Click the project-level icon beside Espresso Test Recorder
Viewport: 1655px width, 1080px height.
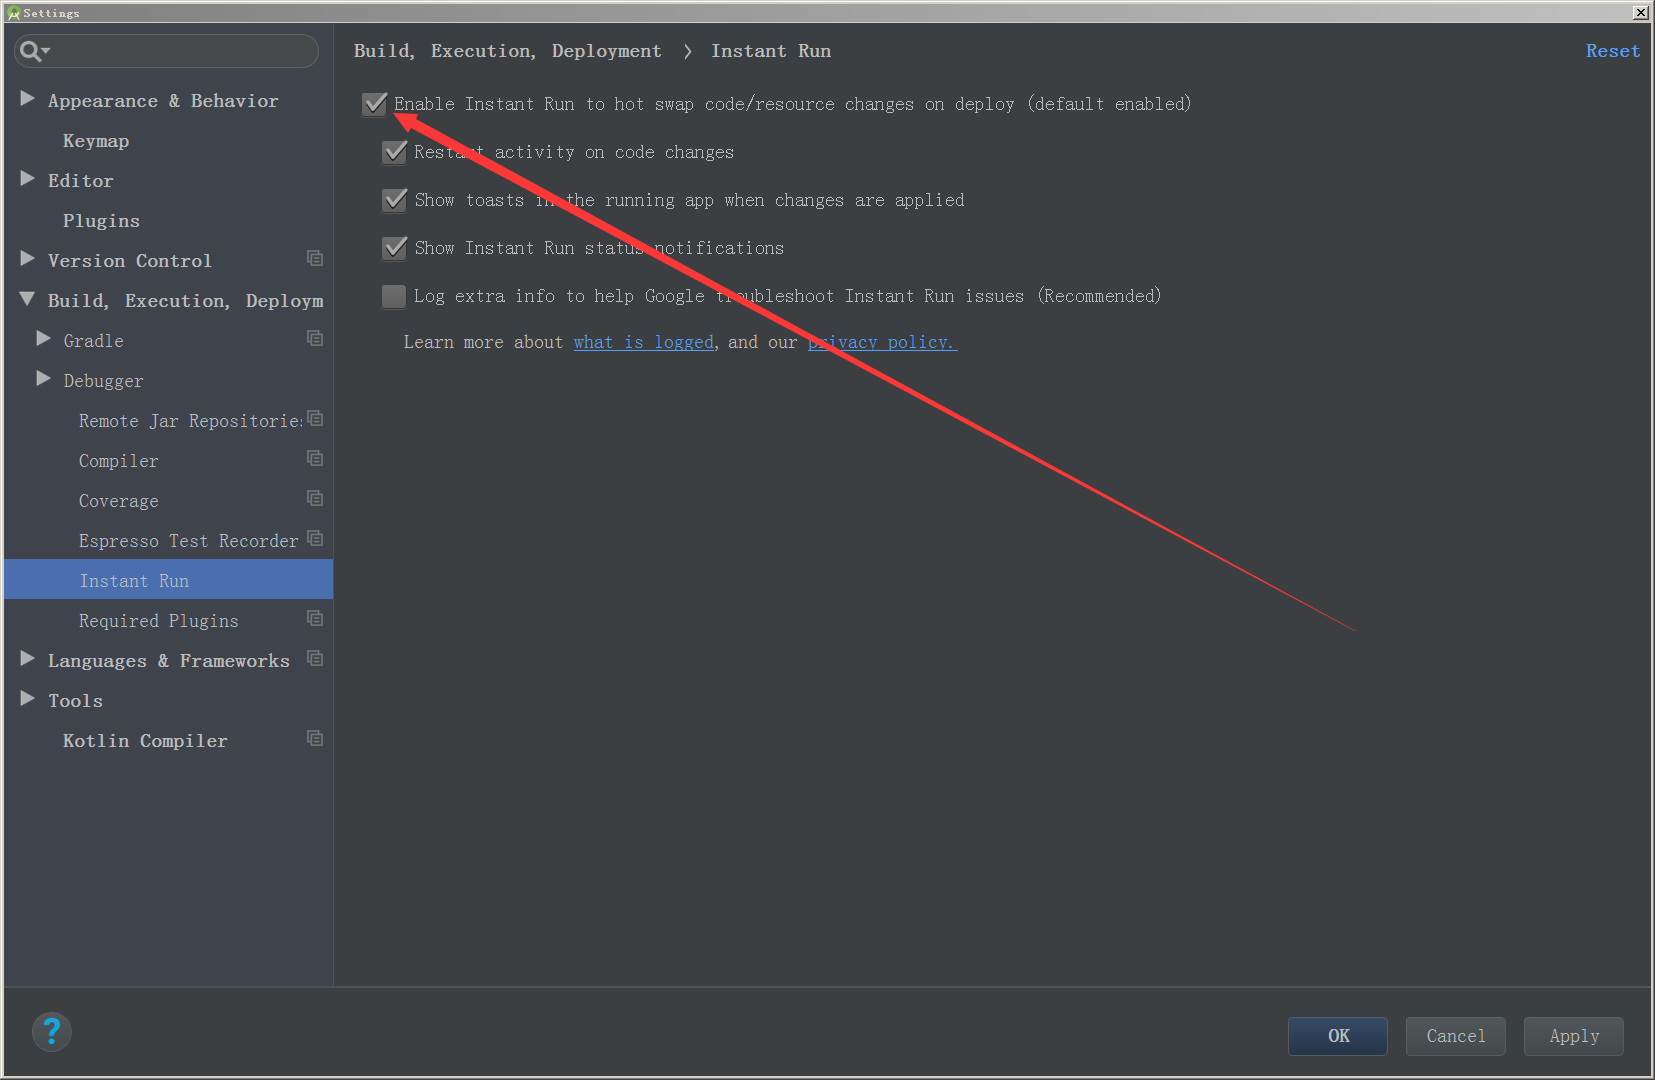click(x=315, y=539)
